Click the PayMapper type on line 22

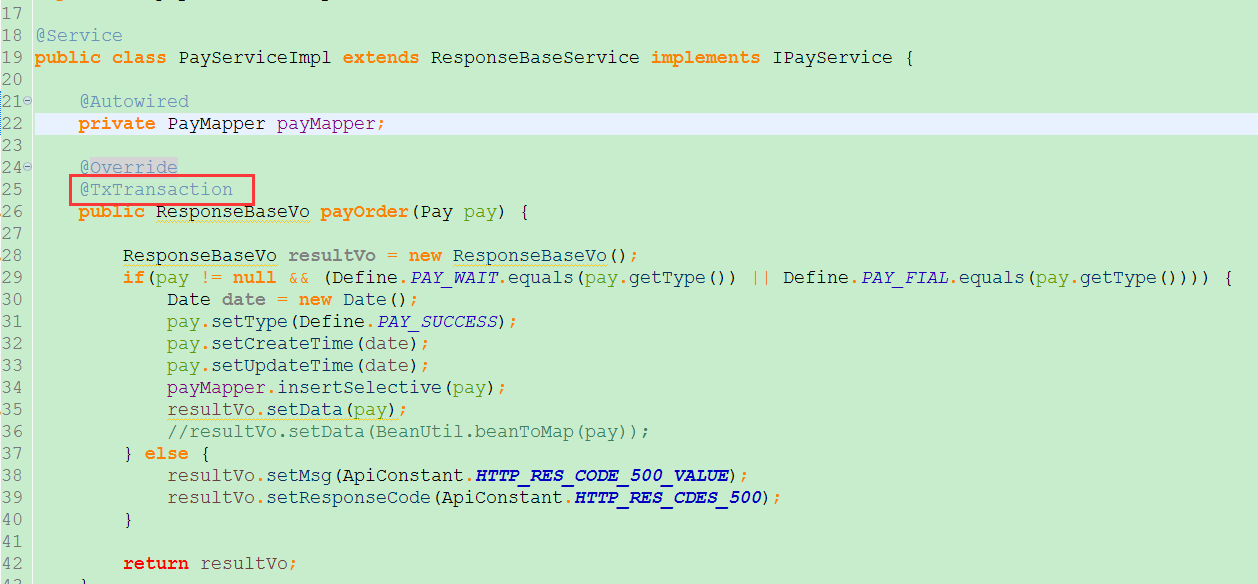click(x=216, y=123)
